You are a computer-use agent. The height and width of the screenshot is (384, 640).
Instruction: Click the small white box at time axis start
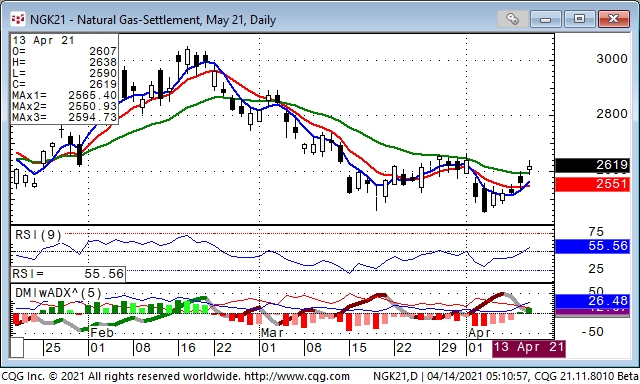(17, 348)
